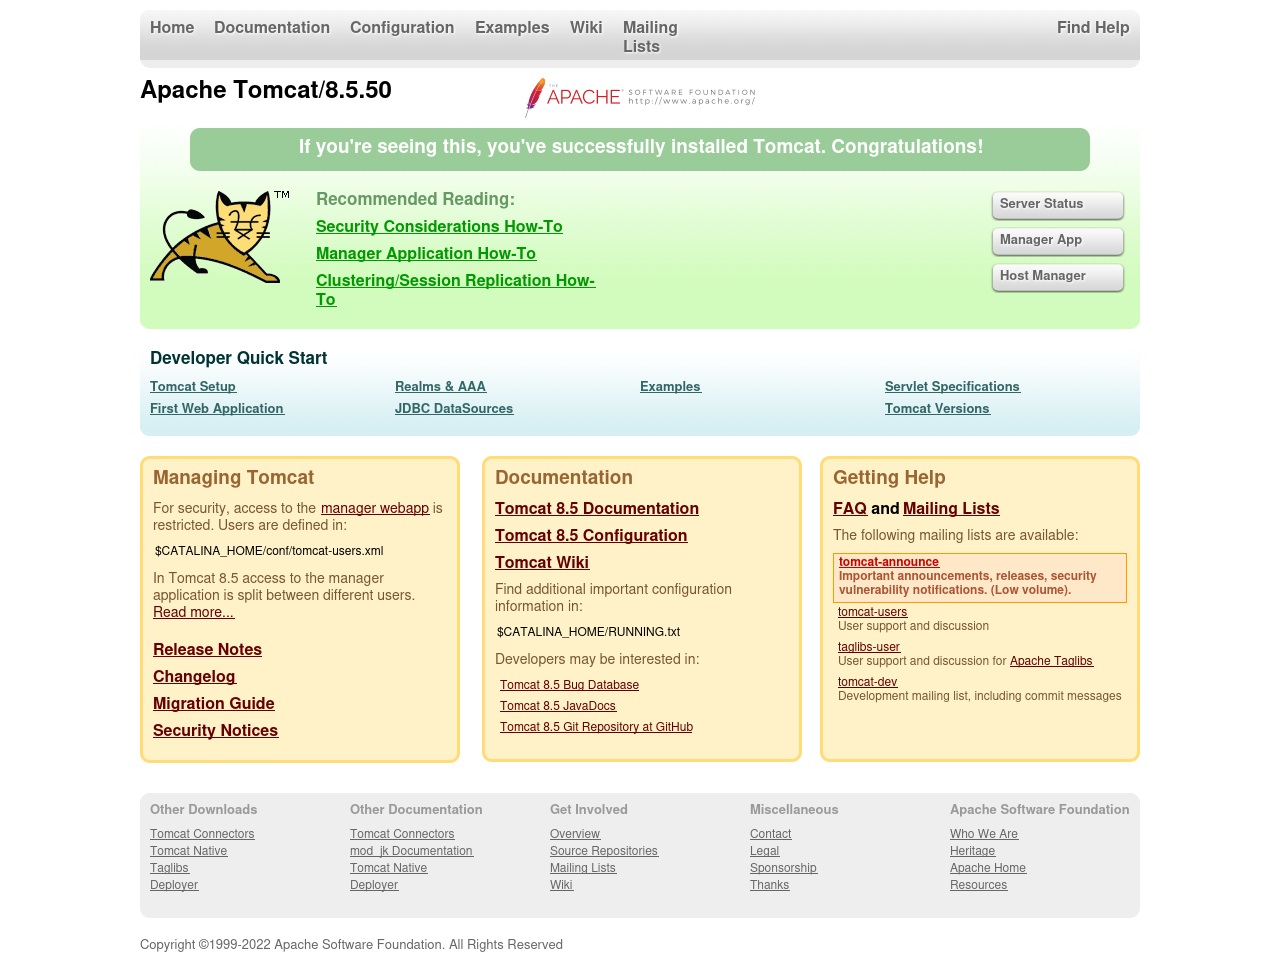Open Wiki under Get Involved
The height and width of the screenshot is (960, 1280).
561,885
